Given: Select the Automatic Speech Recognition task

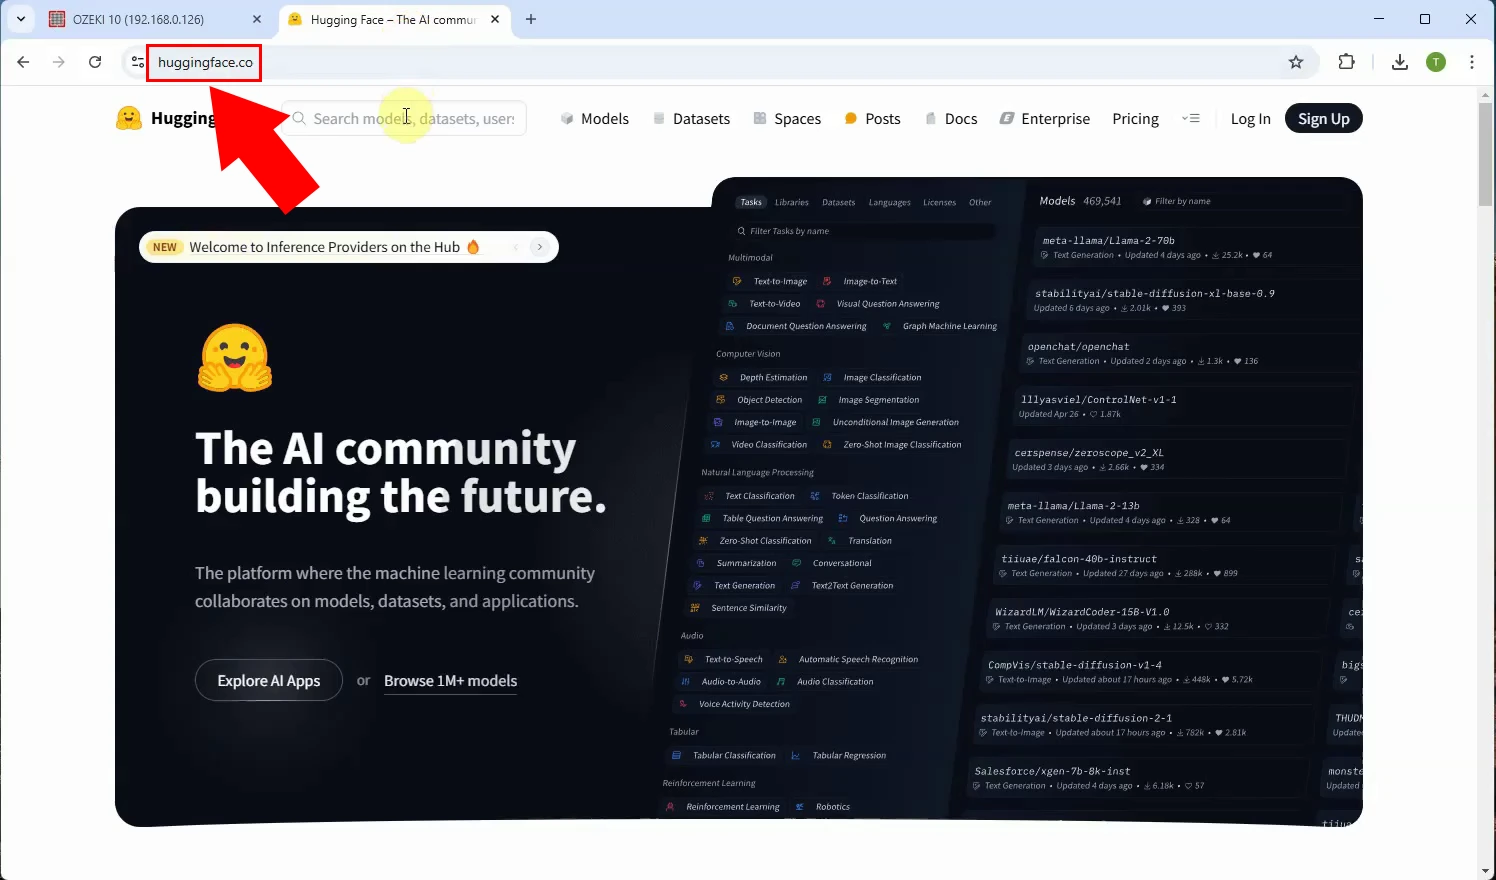Looking at the screenshot, I should pos(848,659).
